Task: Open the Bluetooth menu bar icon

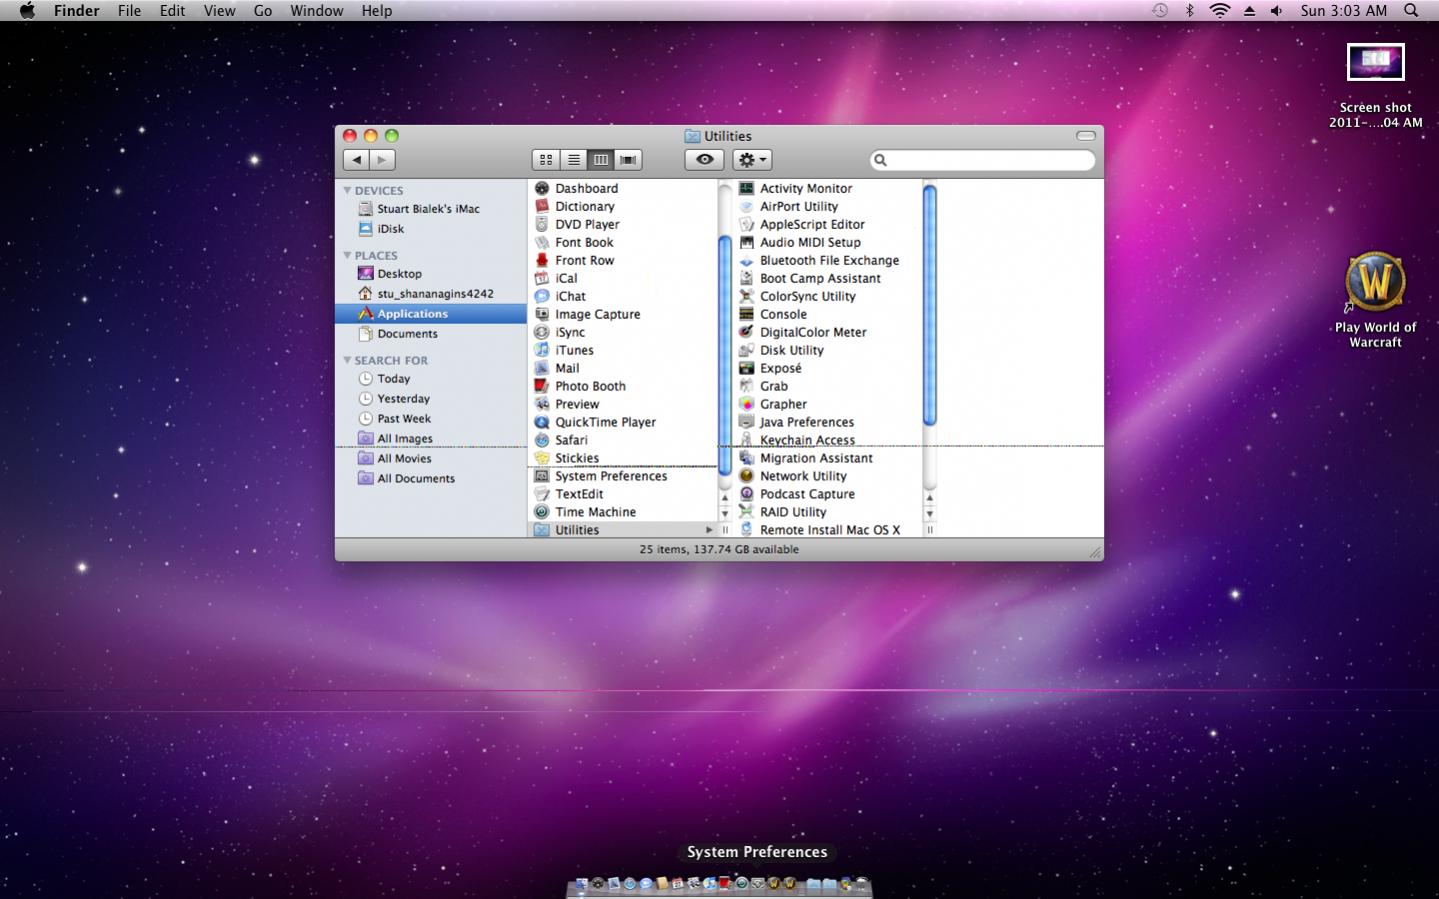Action: [1189, 11]
